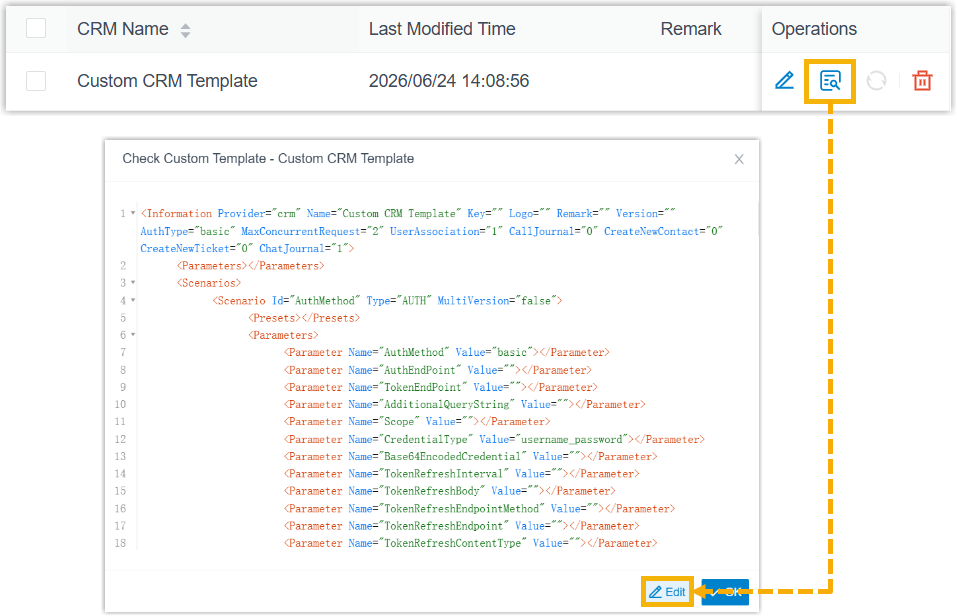957x616 pixels.
Task: Collapse the Scenarios node at line 3
Action: pyautogui.click(x=133, y=283)
